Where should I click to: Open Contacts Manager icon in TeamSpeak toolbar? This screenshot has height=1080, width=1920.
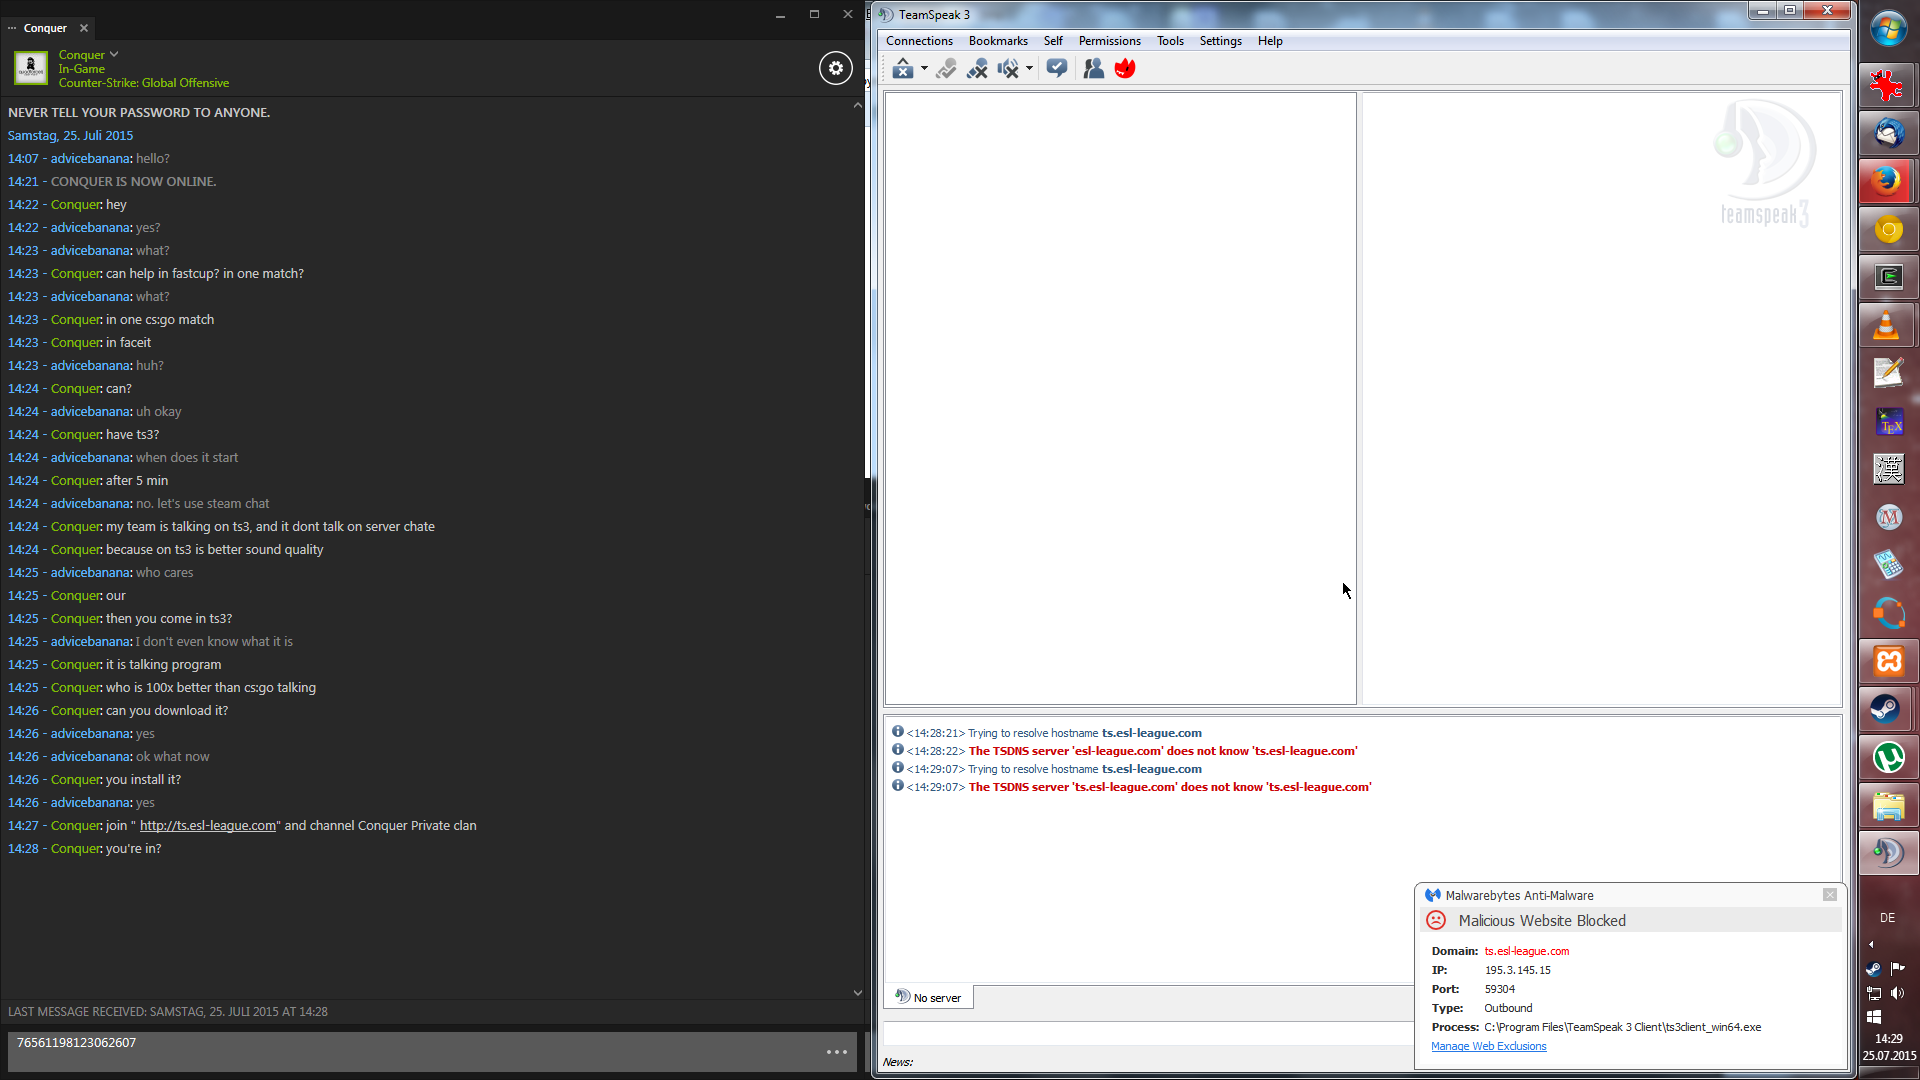pos(1093,69)
